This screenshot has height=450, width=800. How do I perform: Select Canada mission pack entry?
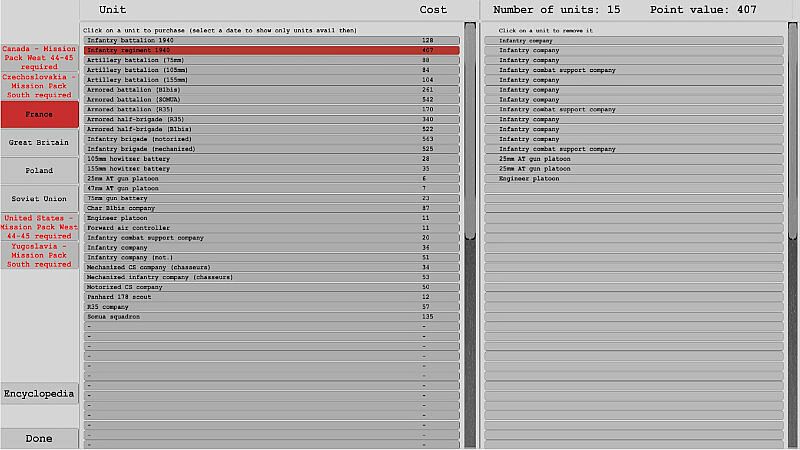[x=39, y=58]
